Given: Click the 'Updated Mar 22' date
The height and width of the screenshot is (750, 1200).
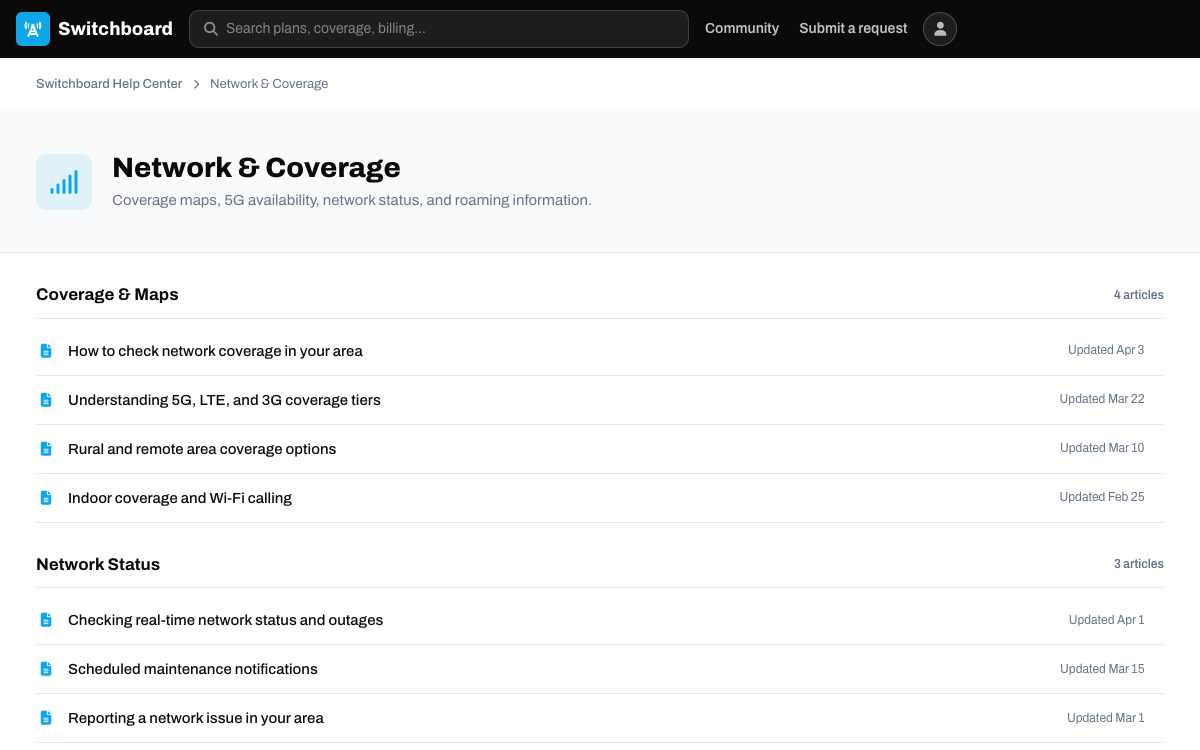Looking at the screenshot, I should tap(1102, 399).
